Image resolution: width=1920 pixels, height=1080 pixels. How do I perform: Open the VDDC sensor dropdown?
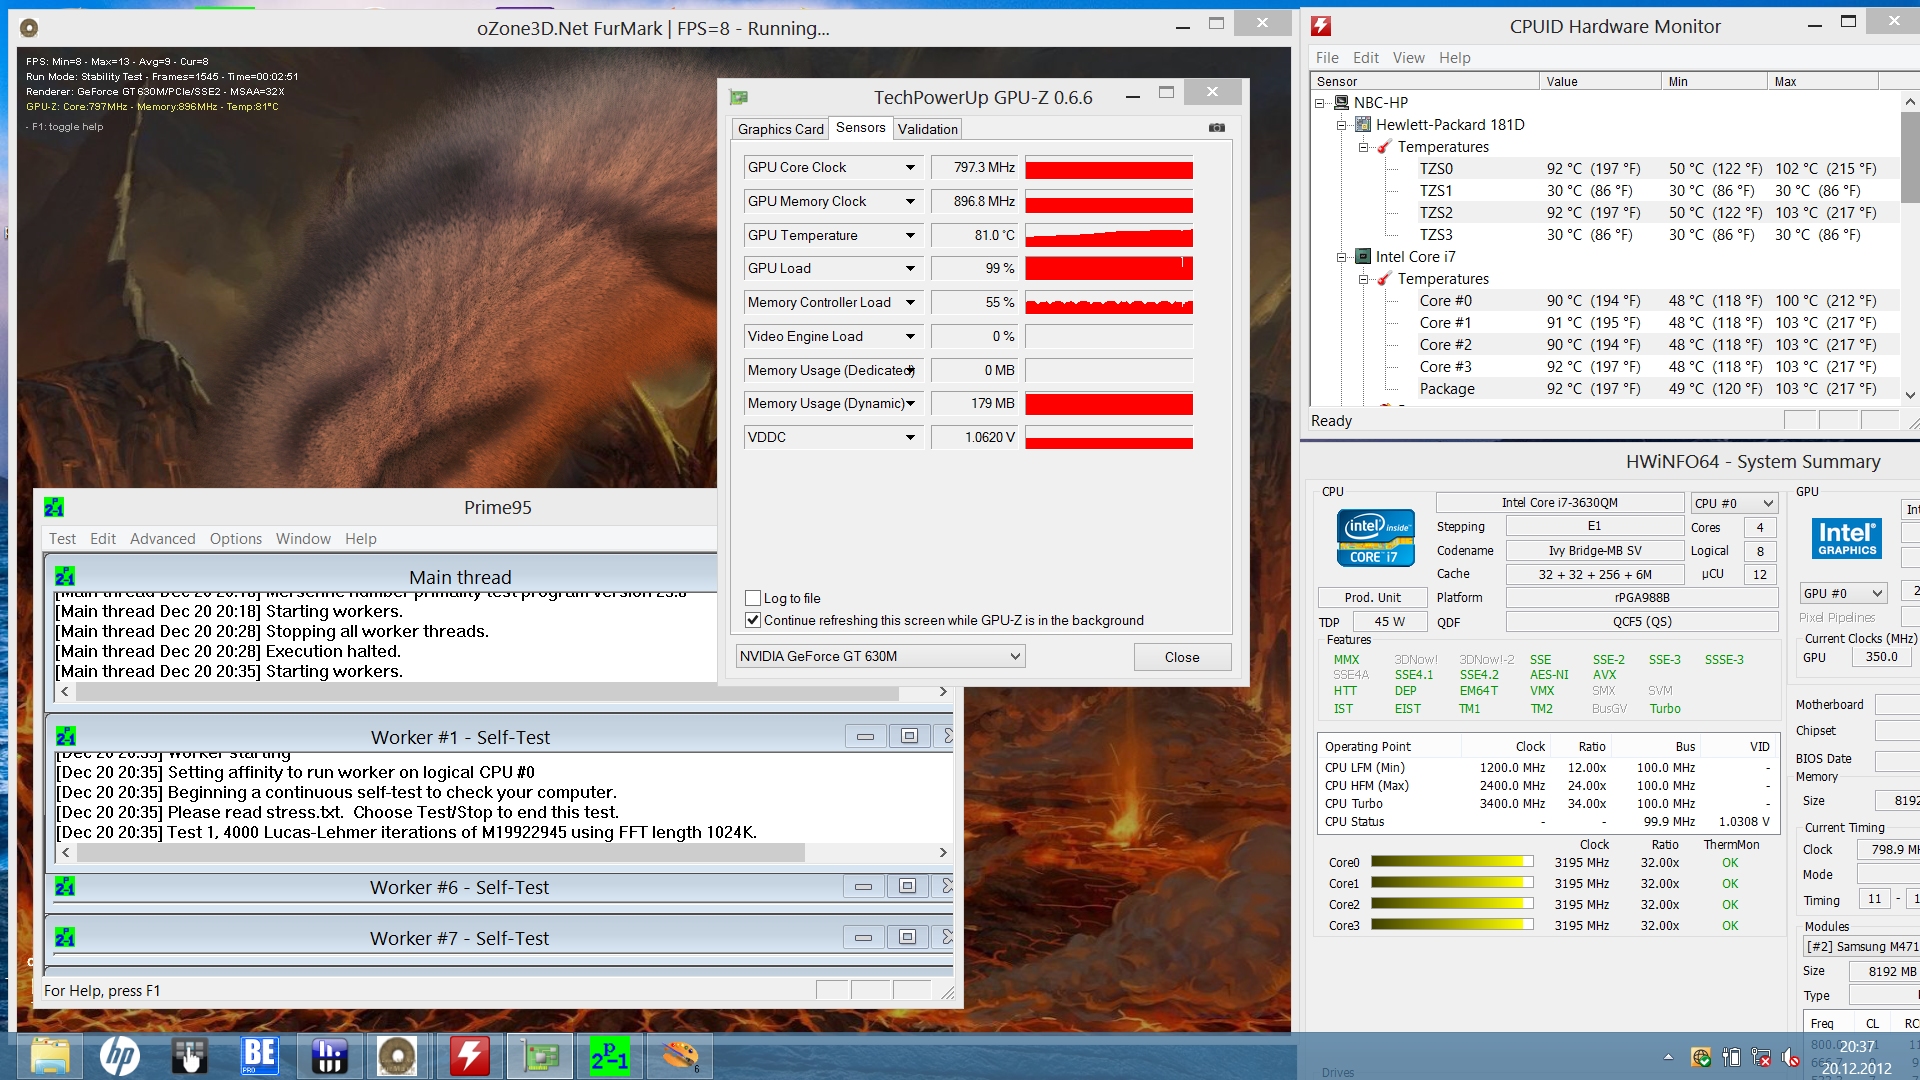click(x=910, y=438)
